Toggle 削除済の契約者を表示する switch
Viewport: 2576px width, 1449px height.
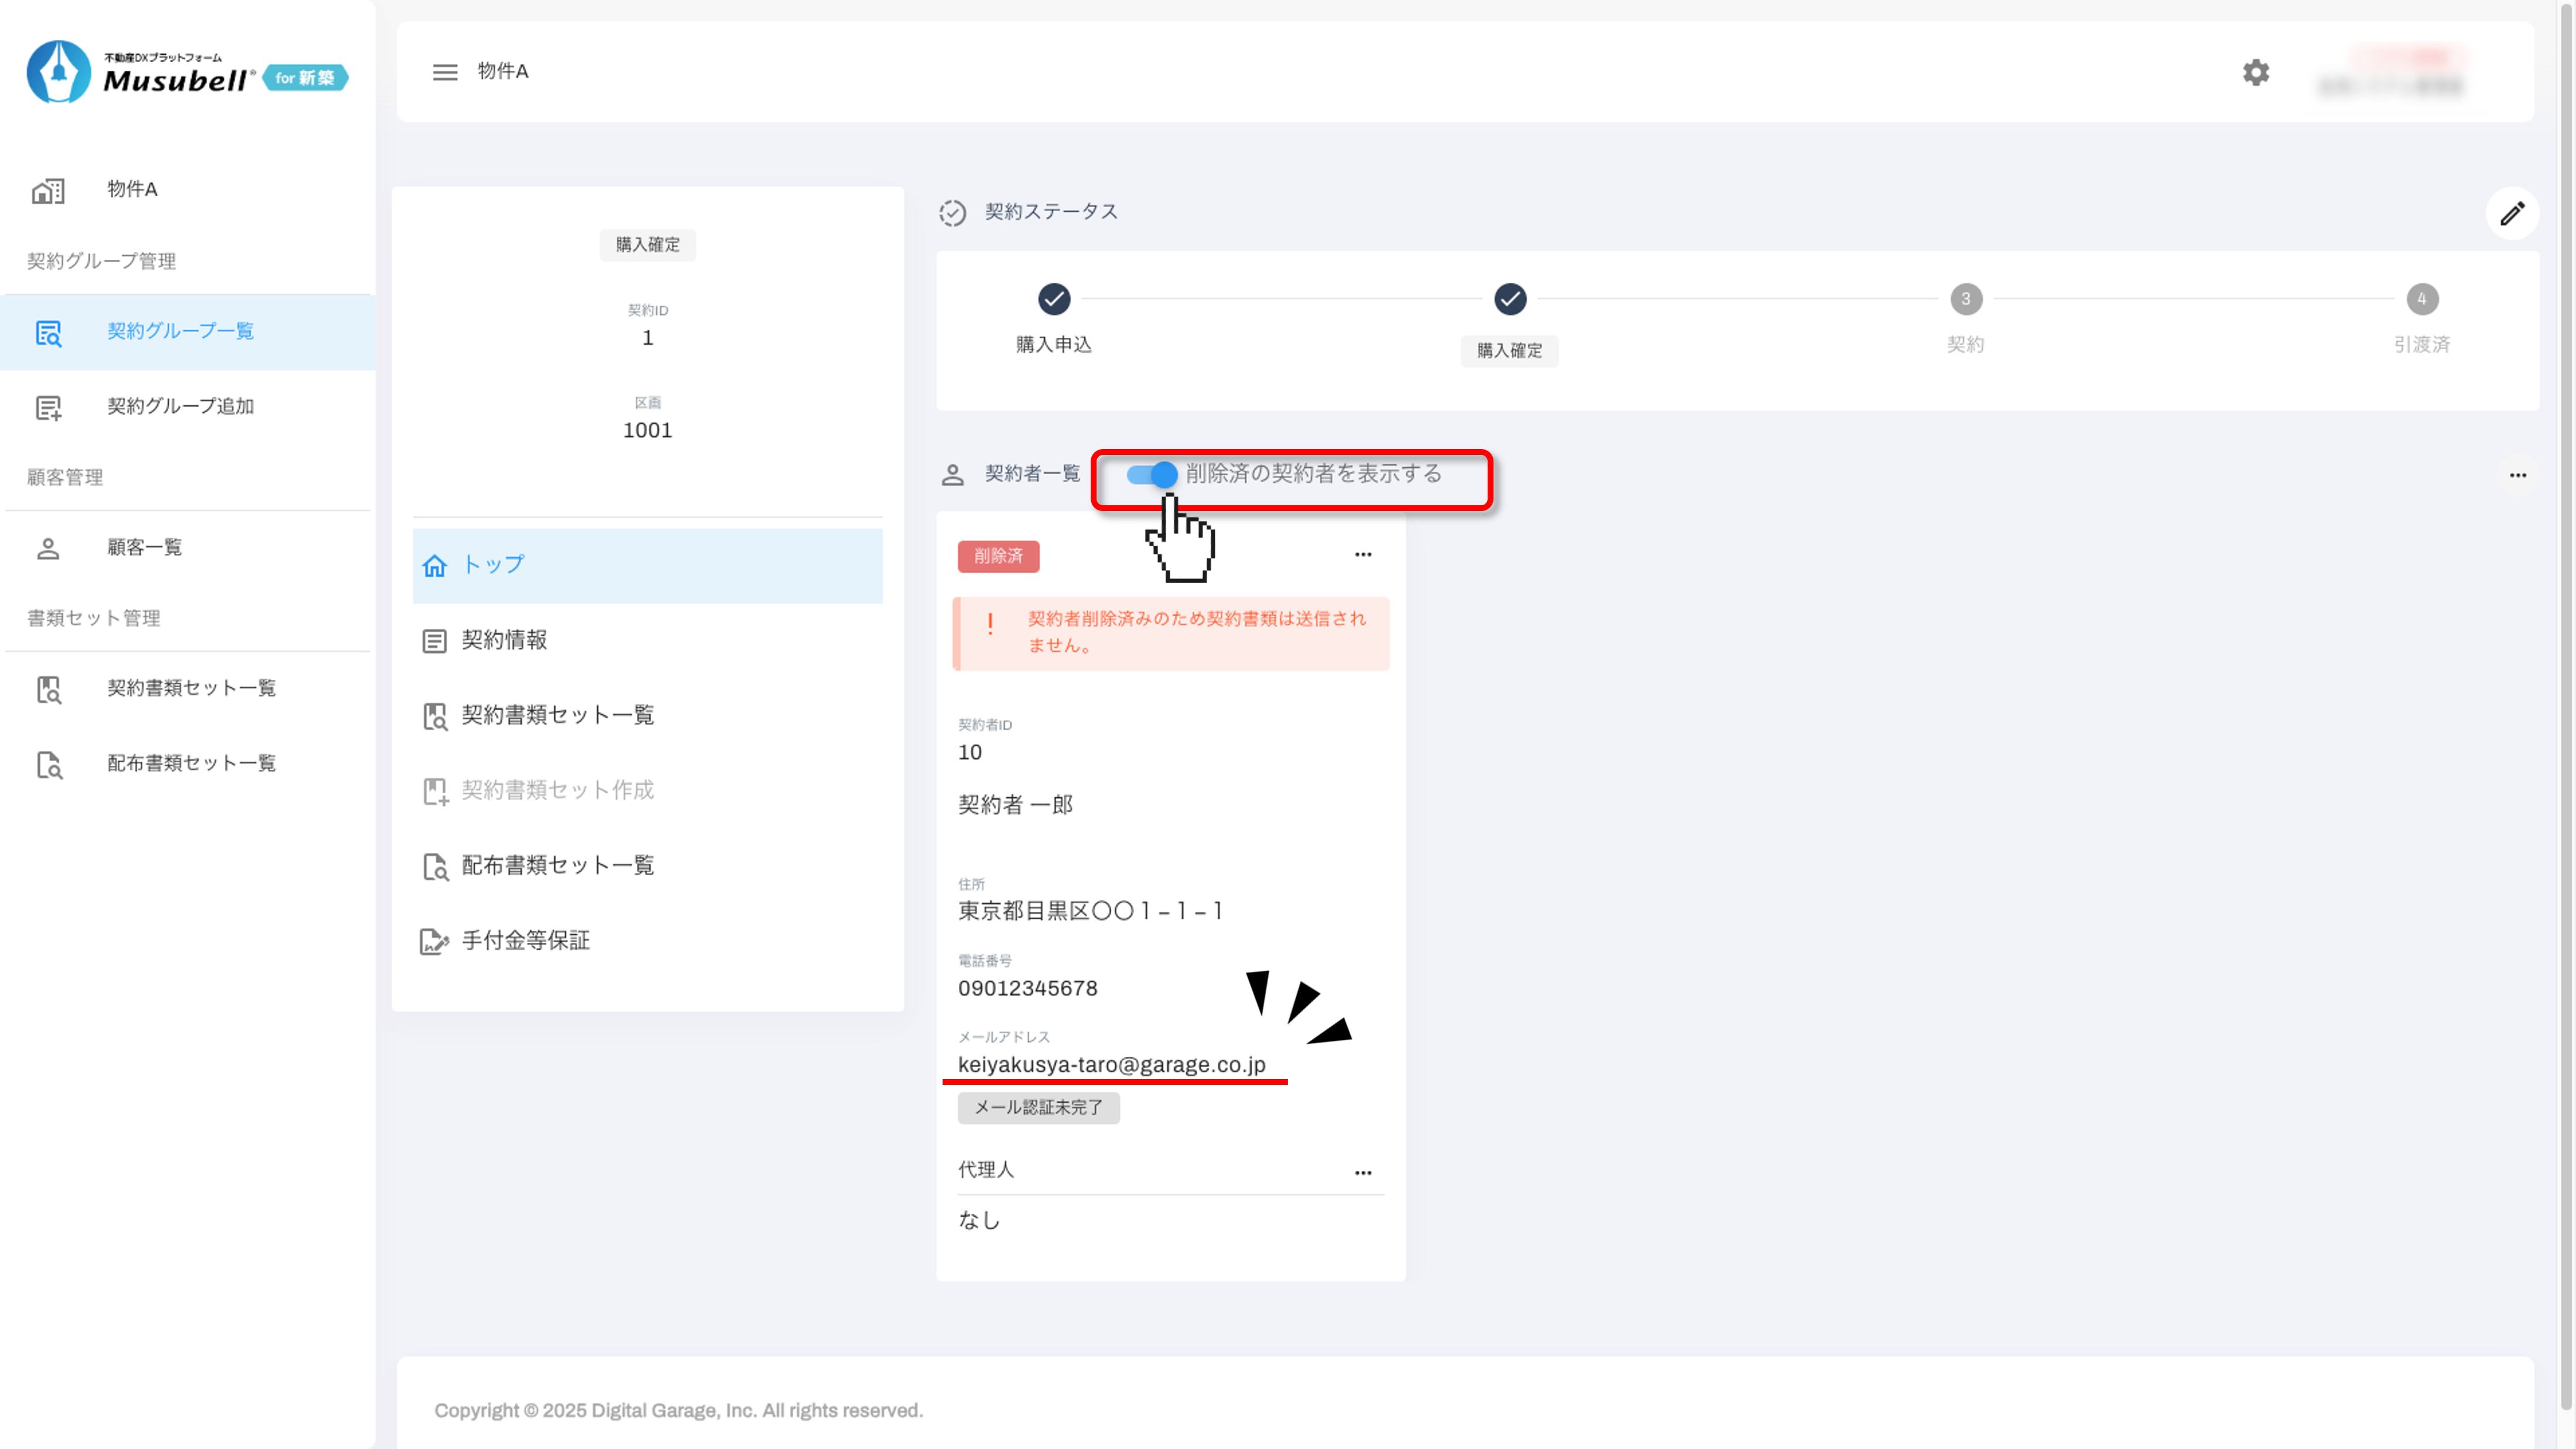[x=1152, y=474]
